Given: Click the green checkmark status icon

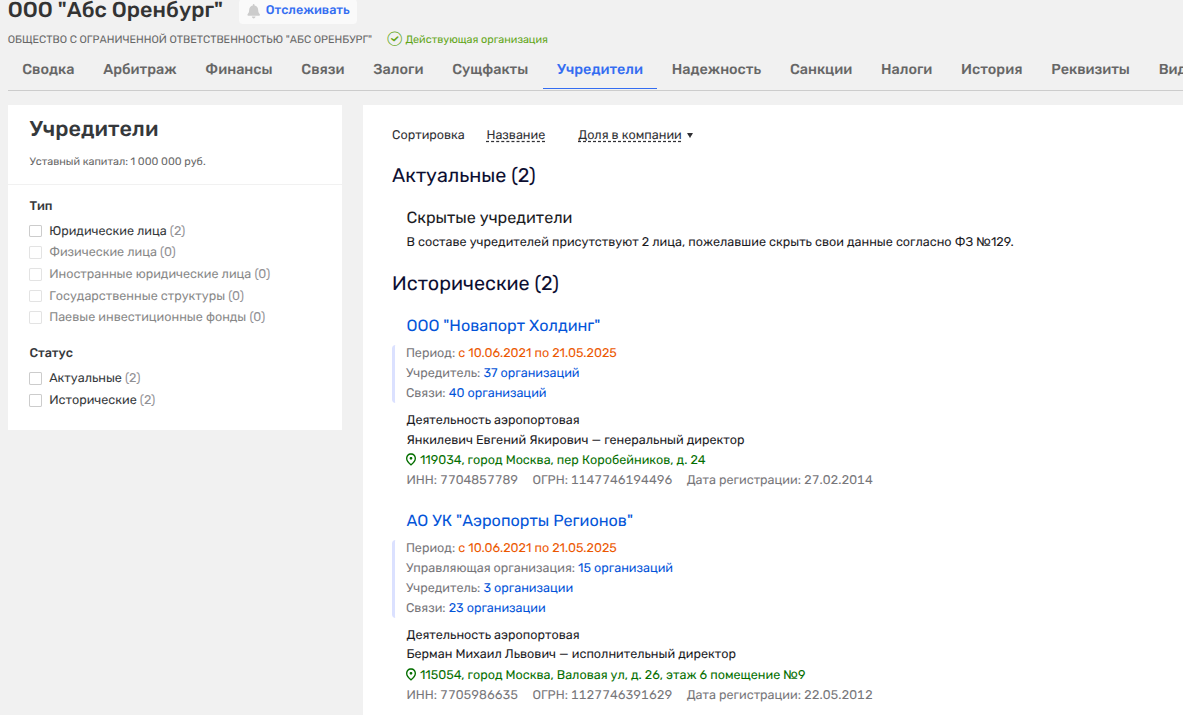Looking at the screenshot, I should 394,39.
